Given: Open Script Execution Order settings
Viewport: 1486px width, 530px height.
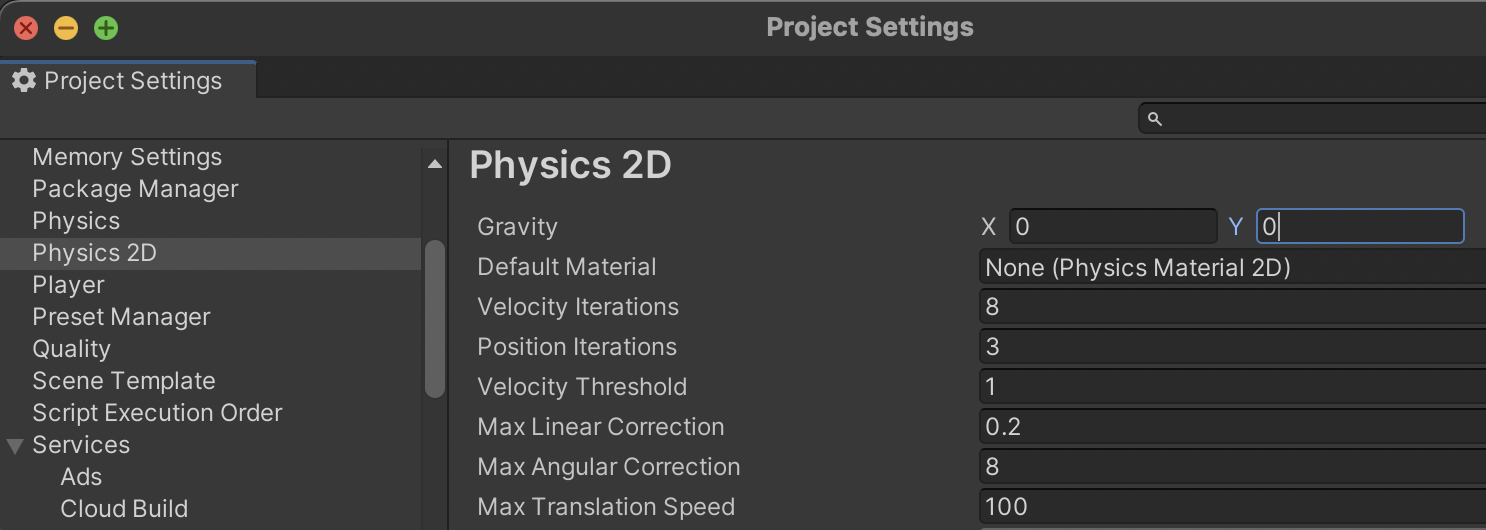Looking at the screenshot, I should (157, 413).
